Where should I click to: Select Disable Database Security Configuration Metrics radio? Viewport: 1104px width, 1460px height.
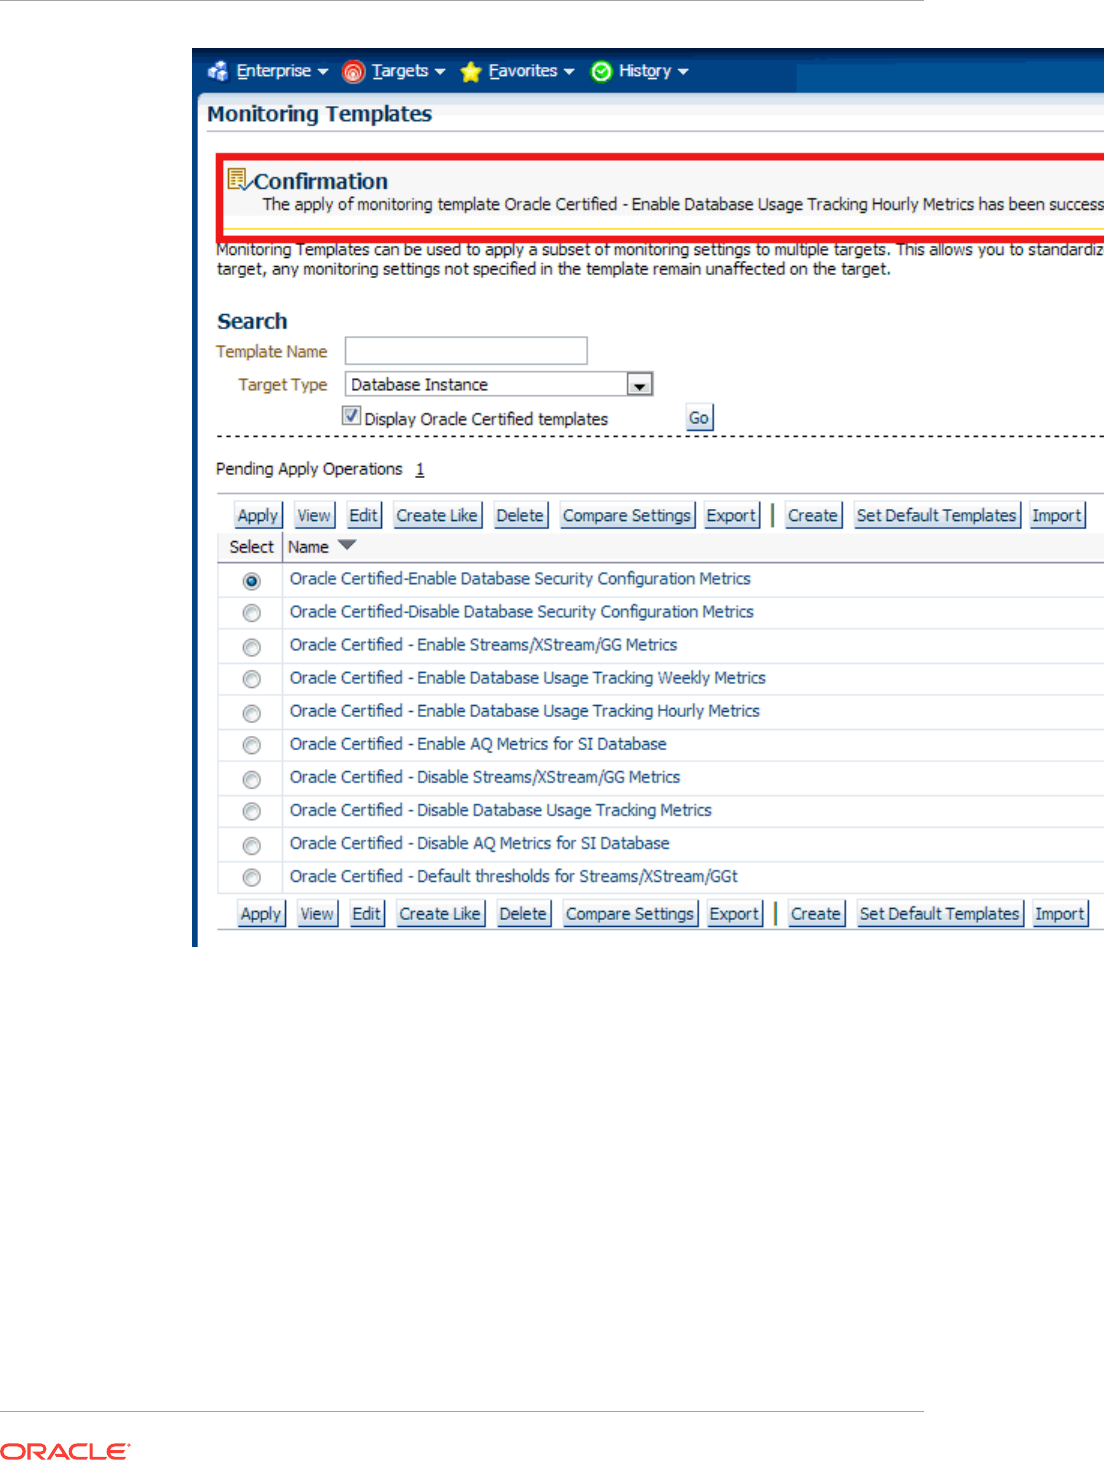[252, 613]
